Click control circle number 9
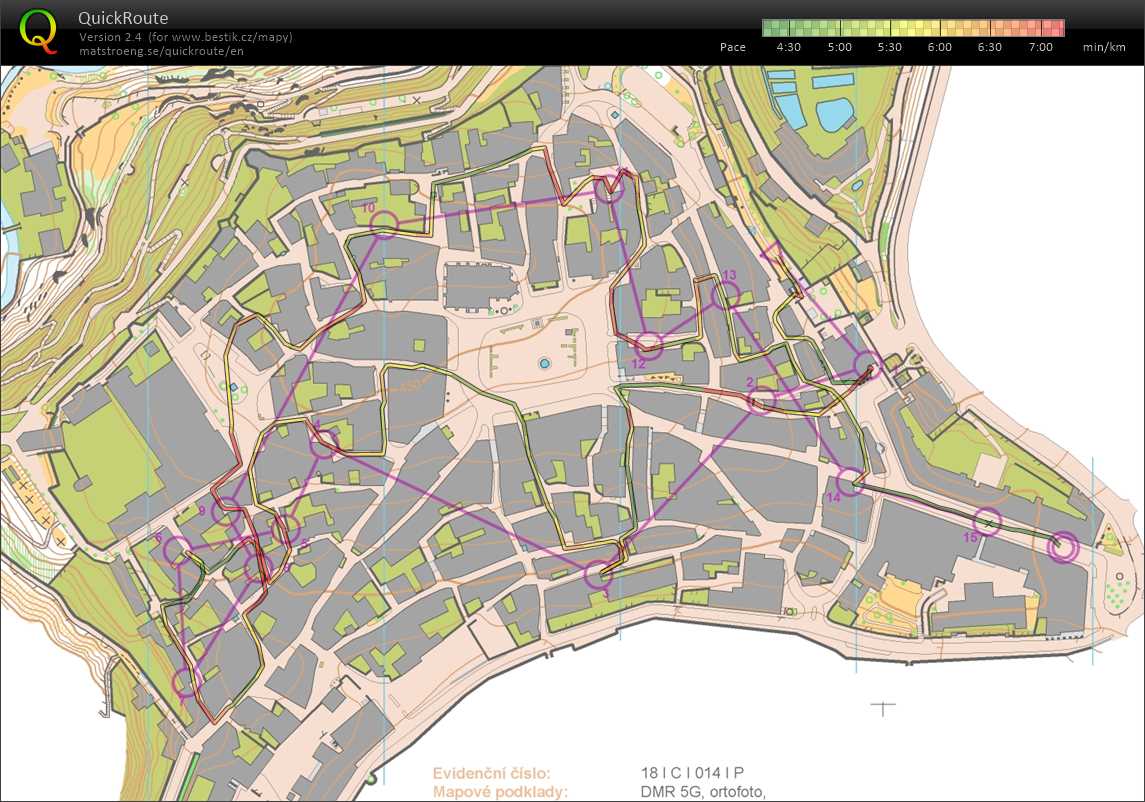Screen dimensions: 1145x802 click(x=226, y=510)
